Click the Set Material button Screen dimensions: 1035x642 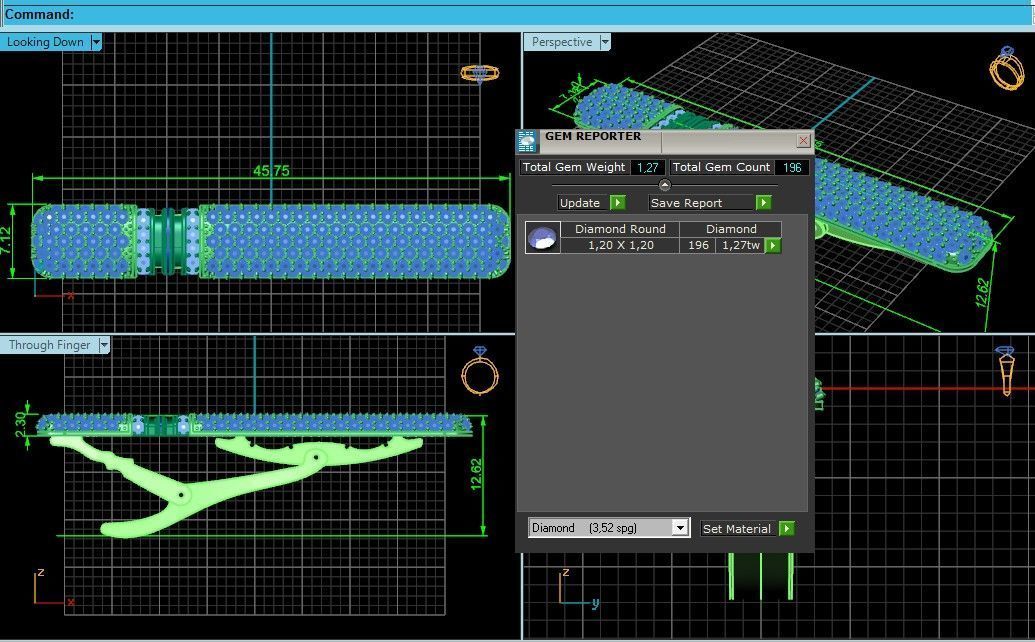[737, 529]
